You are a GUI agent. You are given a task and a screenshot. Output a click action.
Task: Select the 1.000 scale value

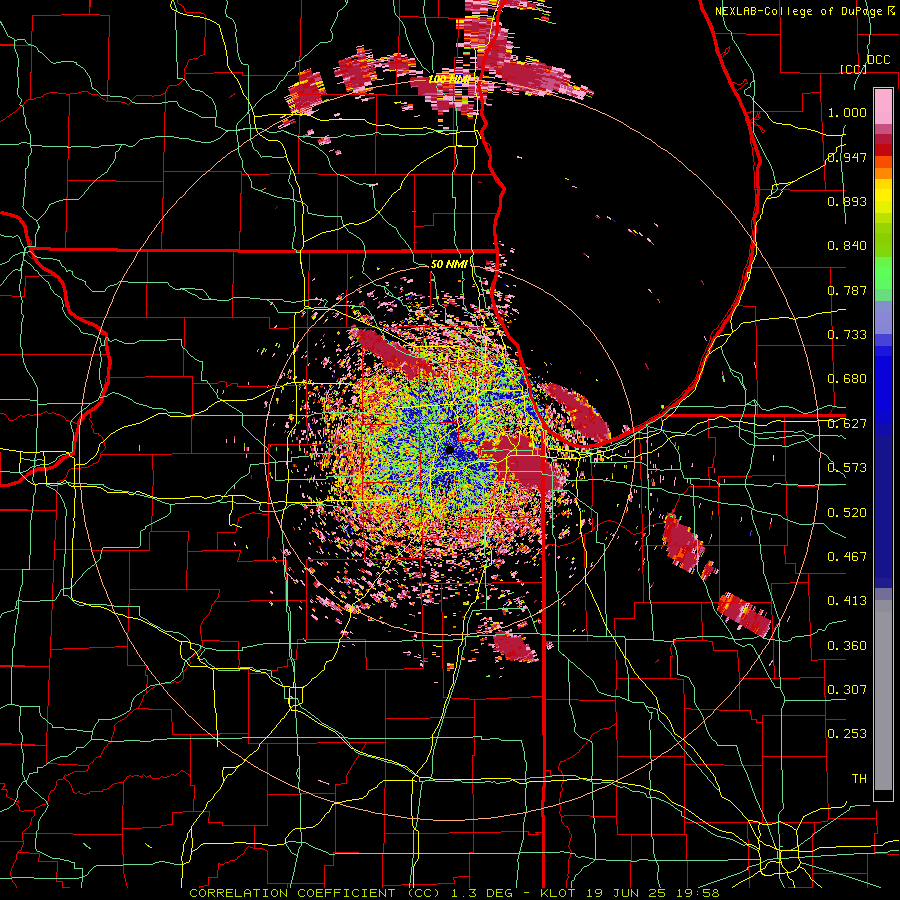point(847,112)
